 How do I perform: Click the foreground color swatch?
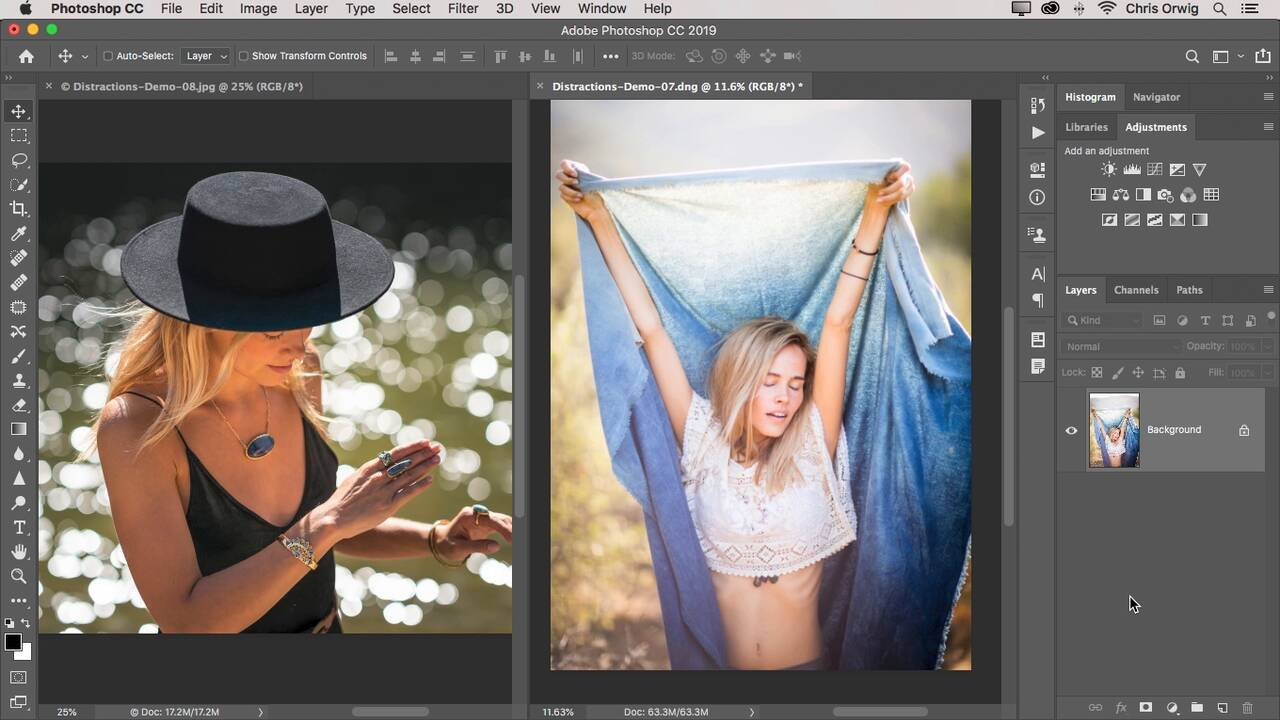click(x=13, y=642)
